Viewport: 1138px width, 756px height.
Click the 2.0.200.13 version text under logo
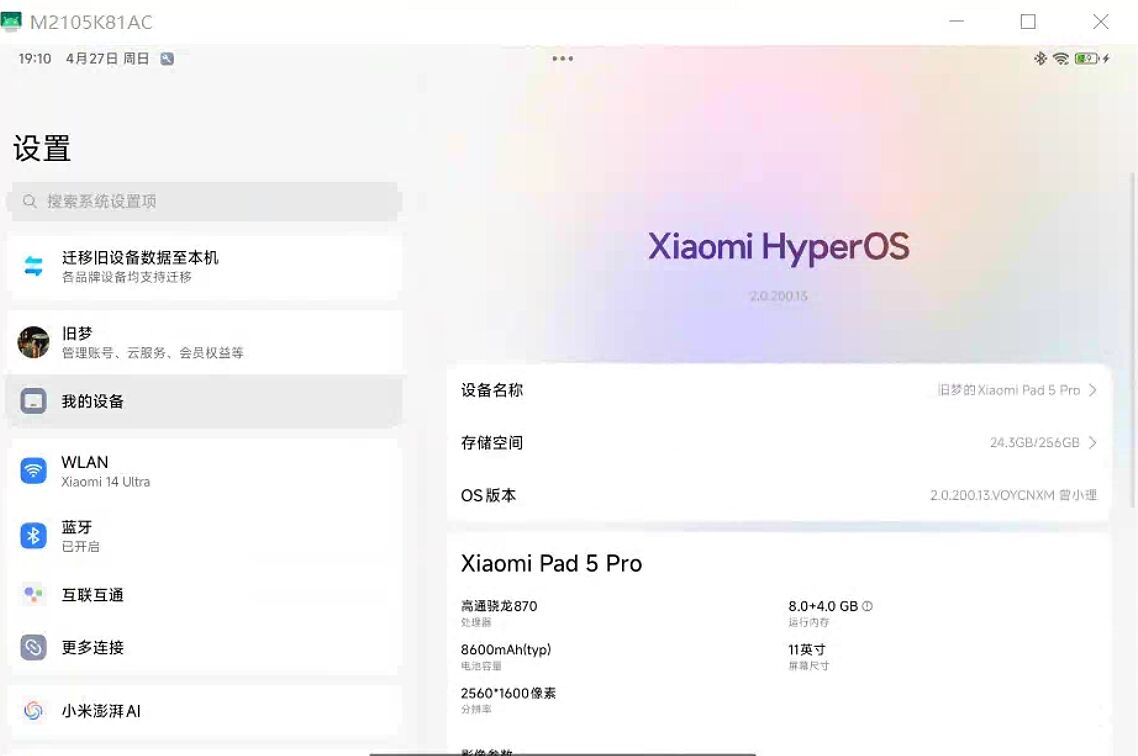pyautogui.click(x=778, y=296)
